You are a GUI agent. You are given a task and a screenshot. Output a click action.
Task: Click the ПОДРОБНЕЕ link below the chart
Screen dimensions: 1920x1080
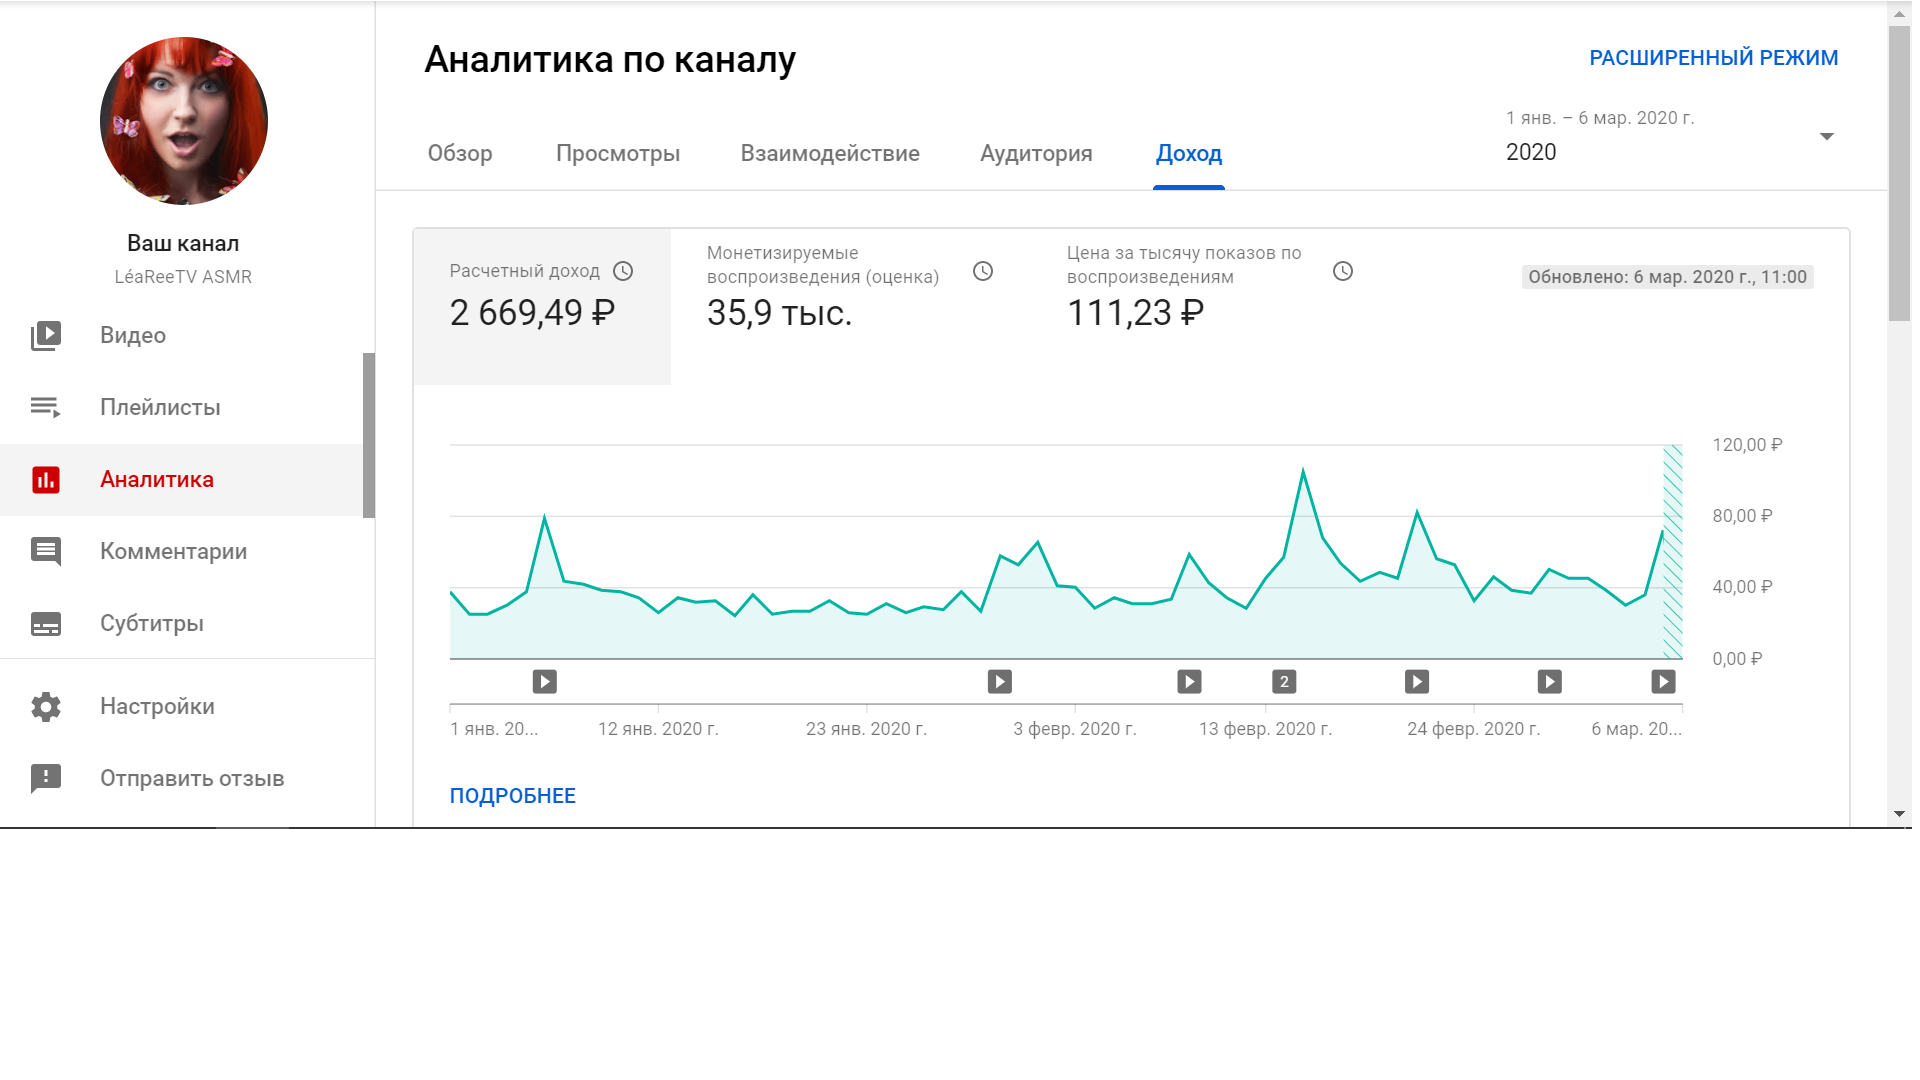click(512, 795)
